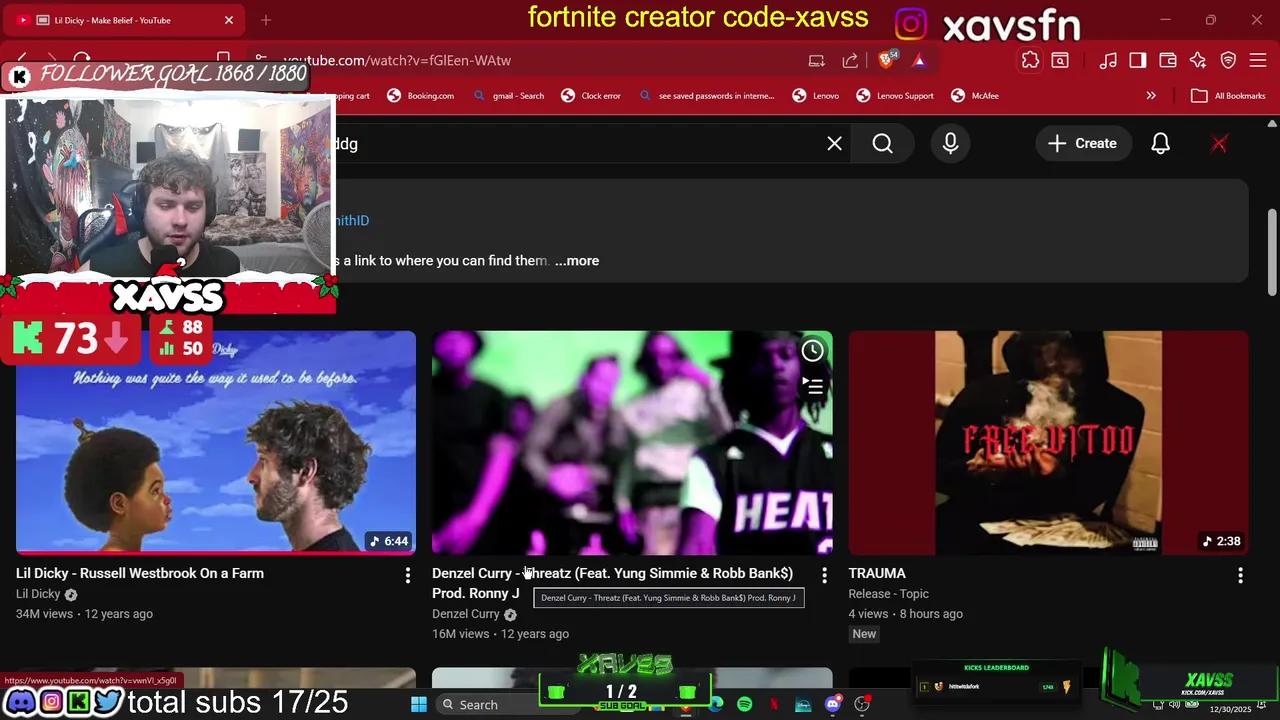Open the gmail - Search bookmark

(x=508, y=96)
